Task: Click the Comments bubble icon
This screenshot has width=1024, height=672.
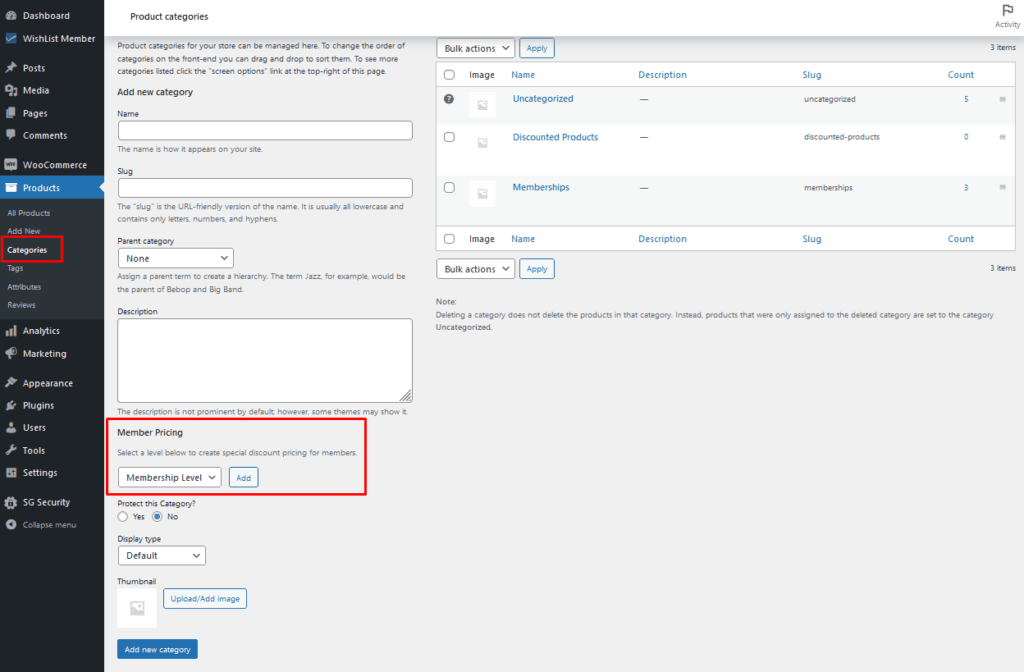Action: [x=11, y=135]
